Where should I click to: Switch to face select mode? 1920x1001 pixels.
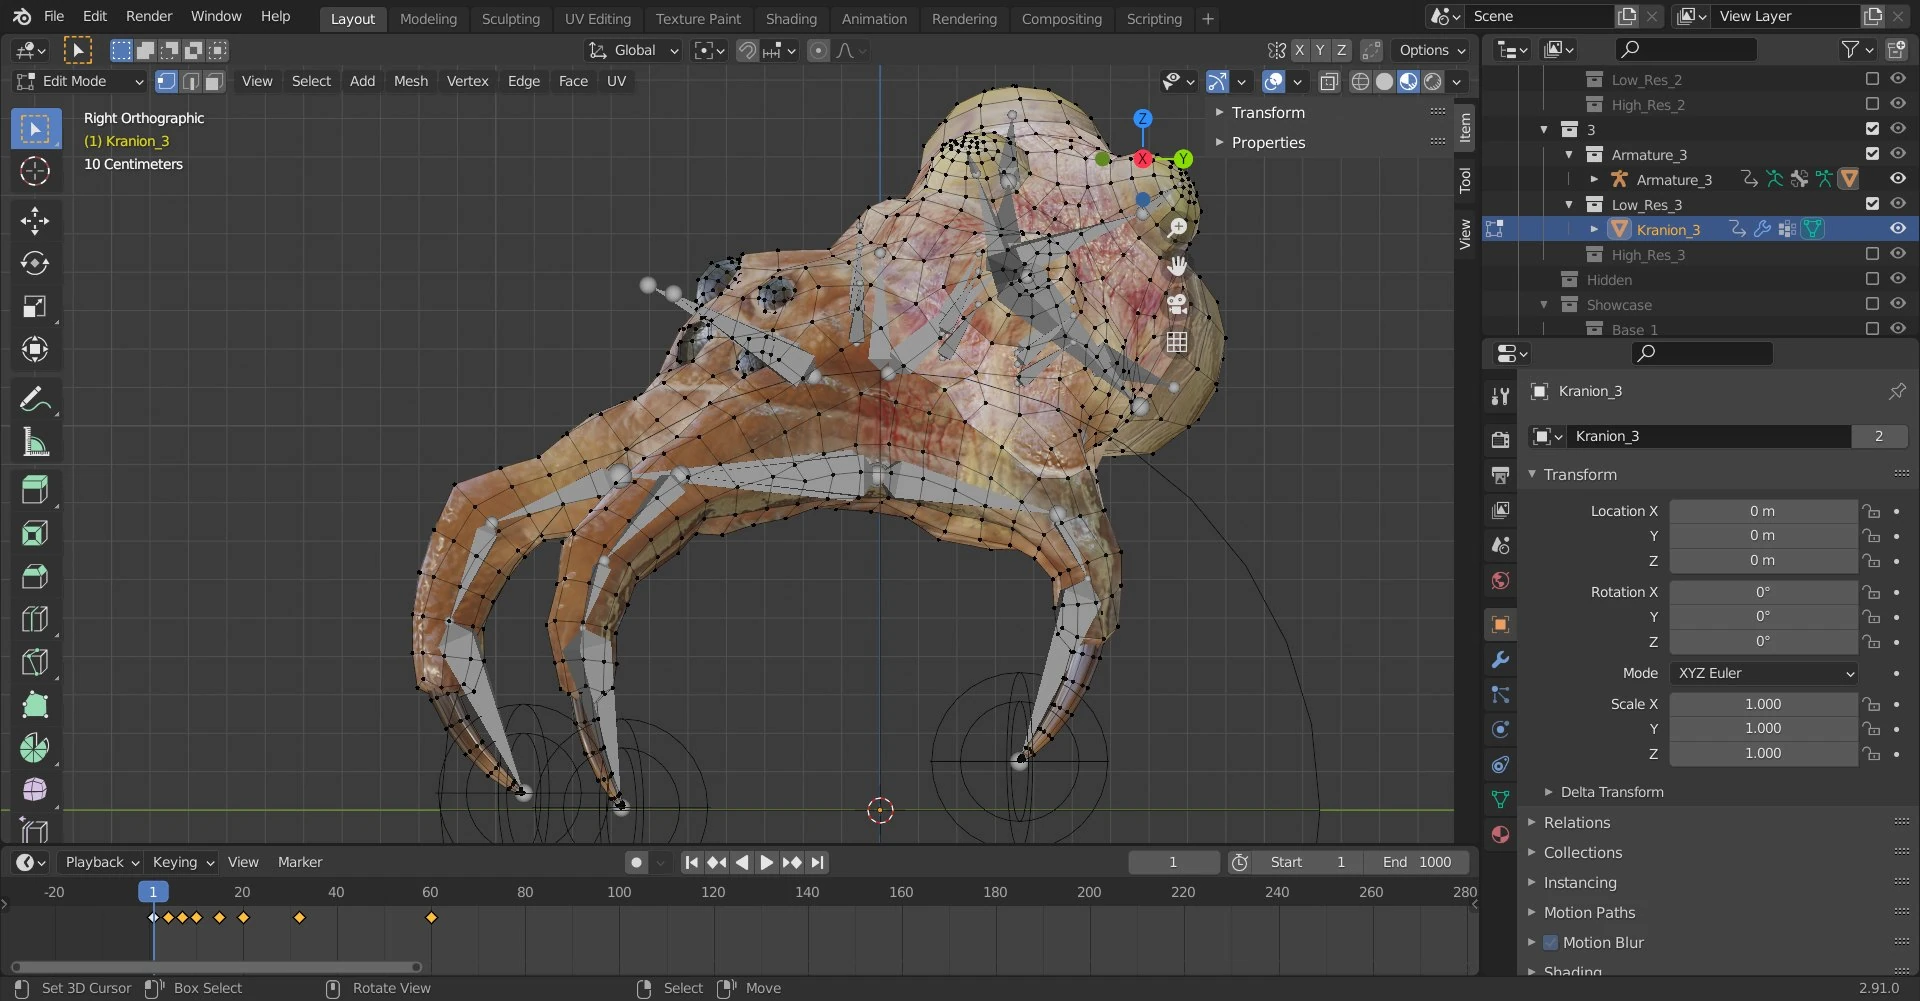pyautogui.click(x=212, y=82)
